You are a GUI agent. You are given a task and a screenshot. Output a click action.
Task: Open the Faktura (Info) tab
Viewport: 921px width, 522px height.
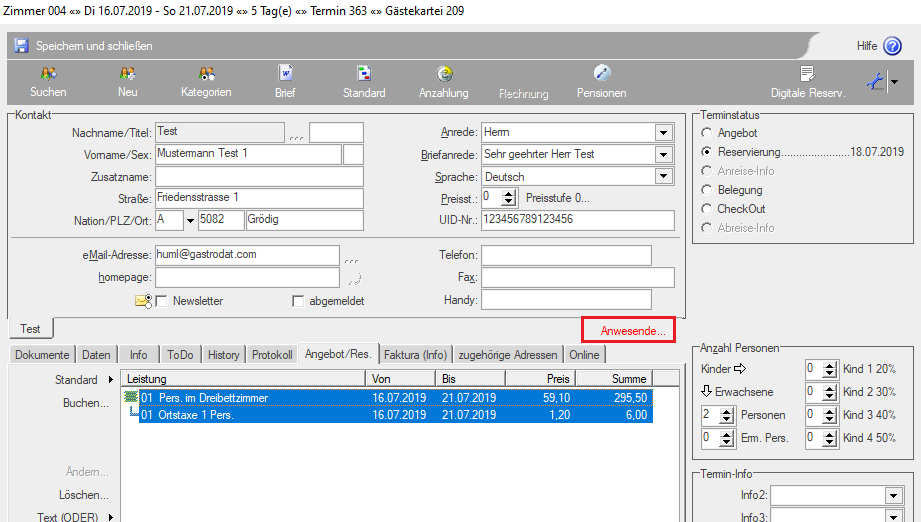pos(416,355)
